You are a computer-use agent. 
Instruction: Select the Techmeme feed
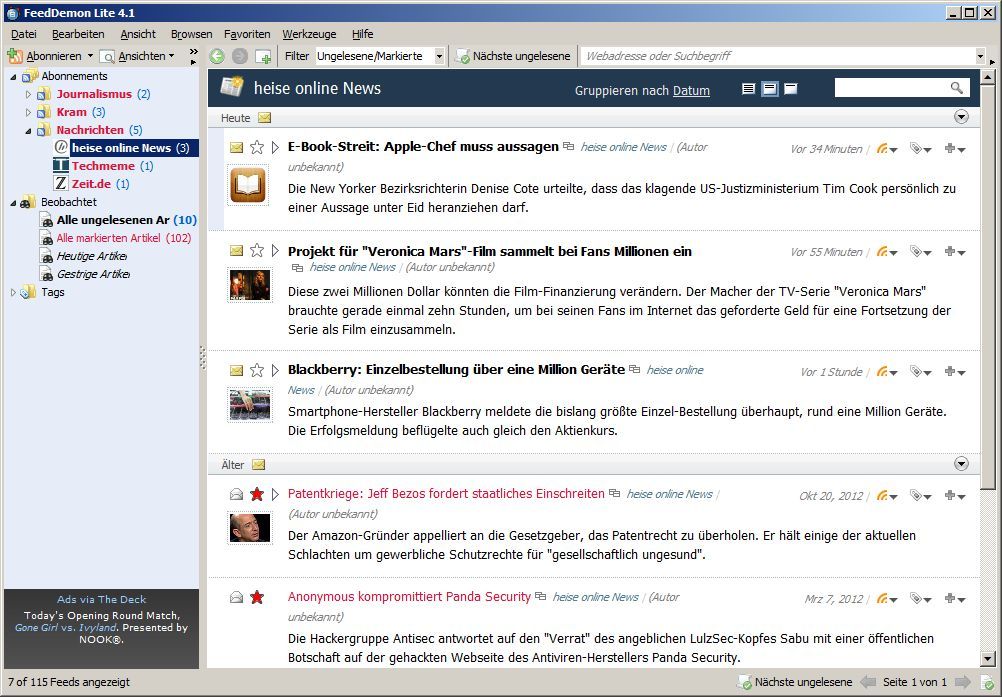tap(103, 166)
